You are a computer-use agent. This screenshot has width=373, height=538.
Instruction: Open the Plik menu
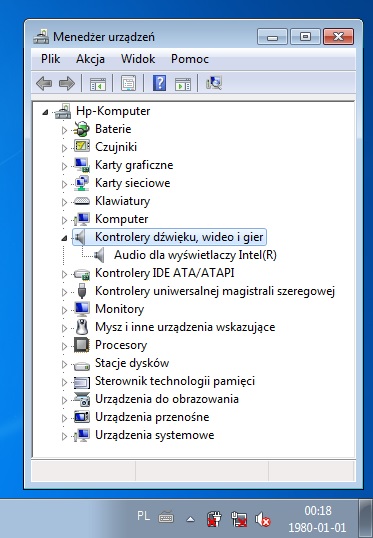(50, 59)
